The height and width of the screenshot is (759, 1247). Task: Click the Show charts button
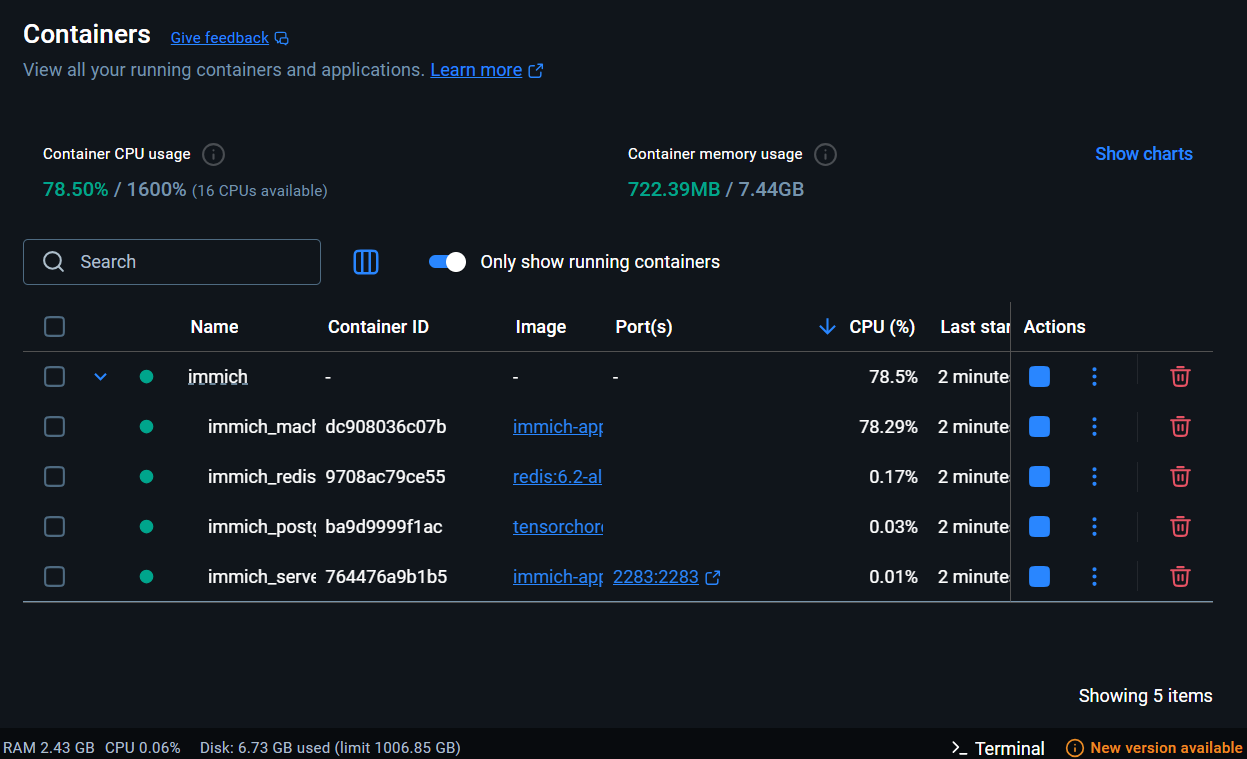tap(1144, 154)
